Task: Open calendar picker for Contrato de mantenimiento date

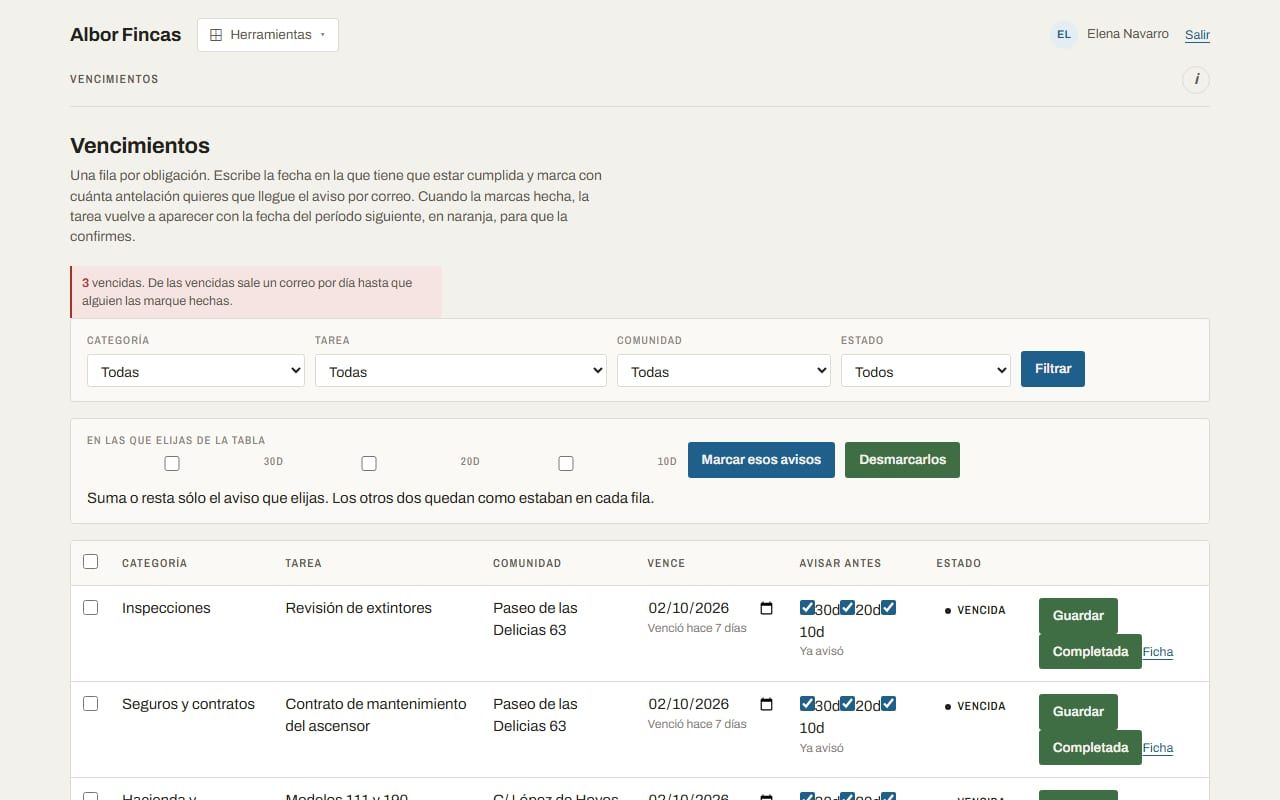Action: (x=767, y=704)
